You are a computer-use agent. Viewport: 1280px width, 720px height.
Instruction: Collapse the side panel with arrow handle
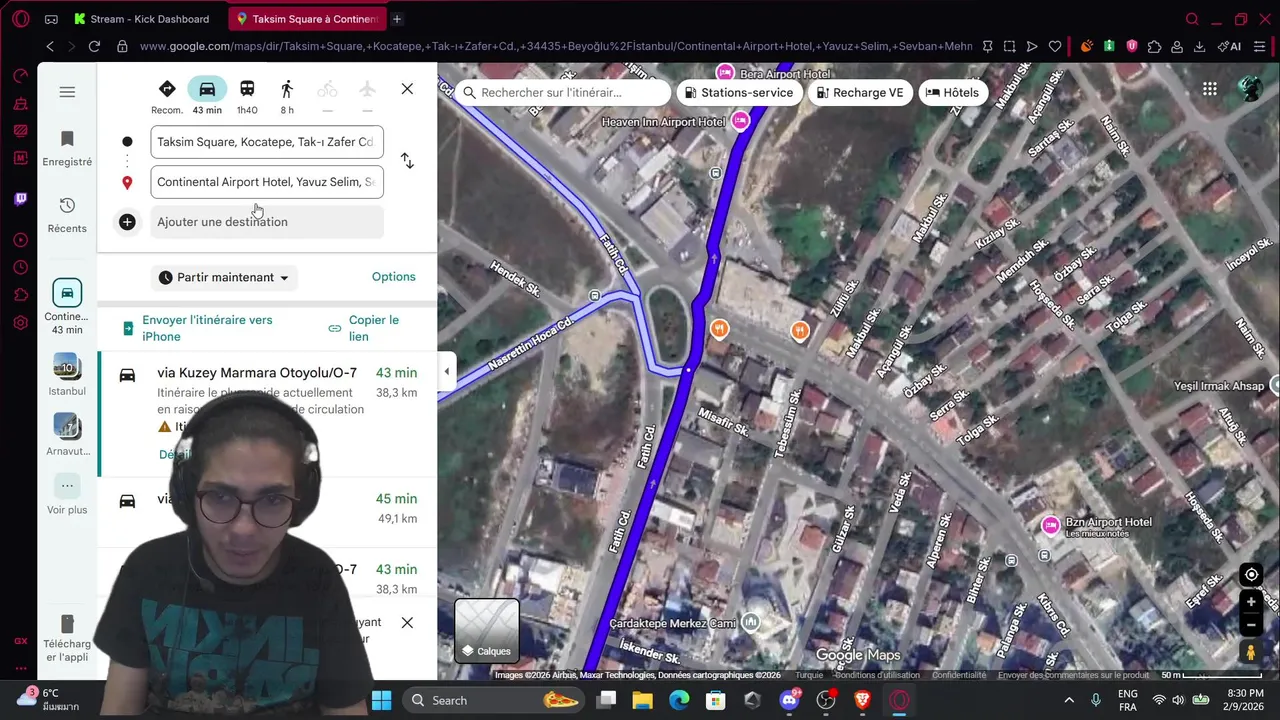(x=447, y=372)
